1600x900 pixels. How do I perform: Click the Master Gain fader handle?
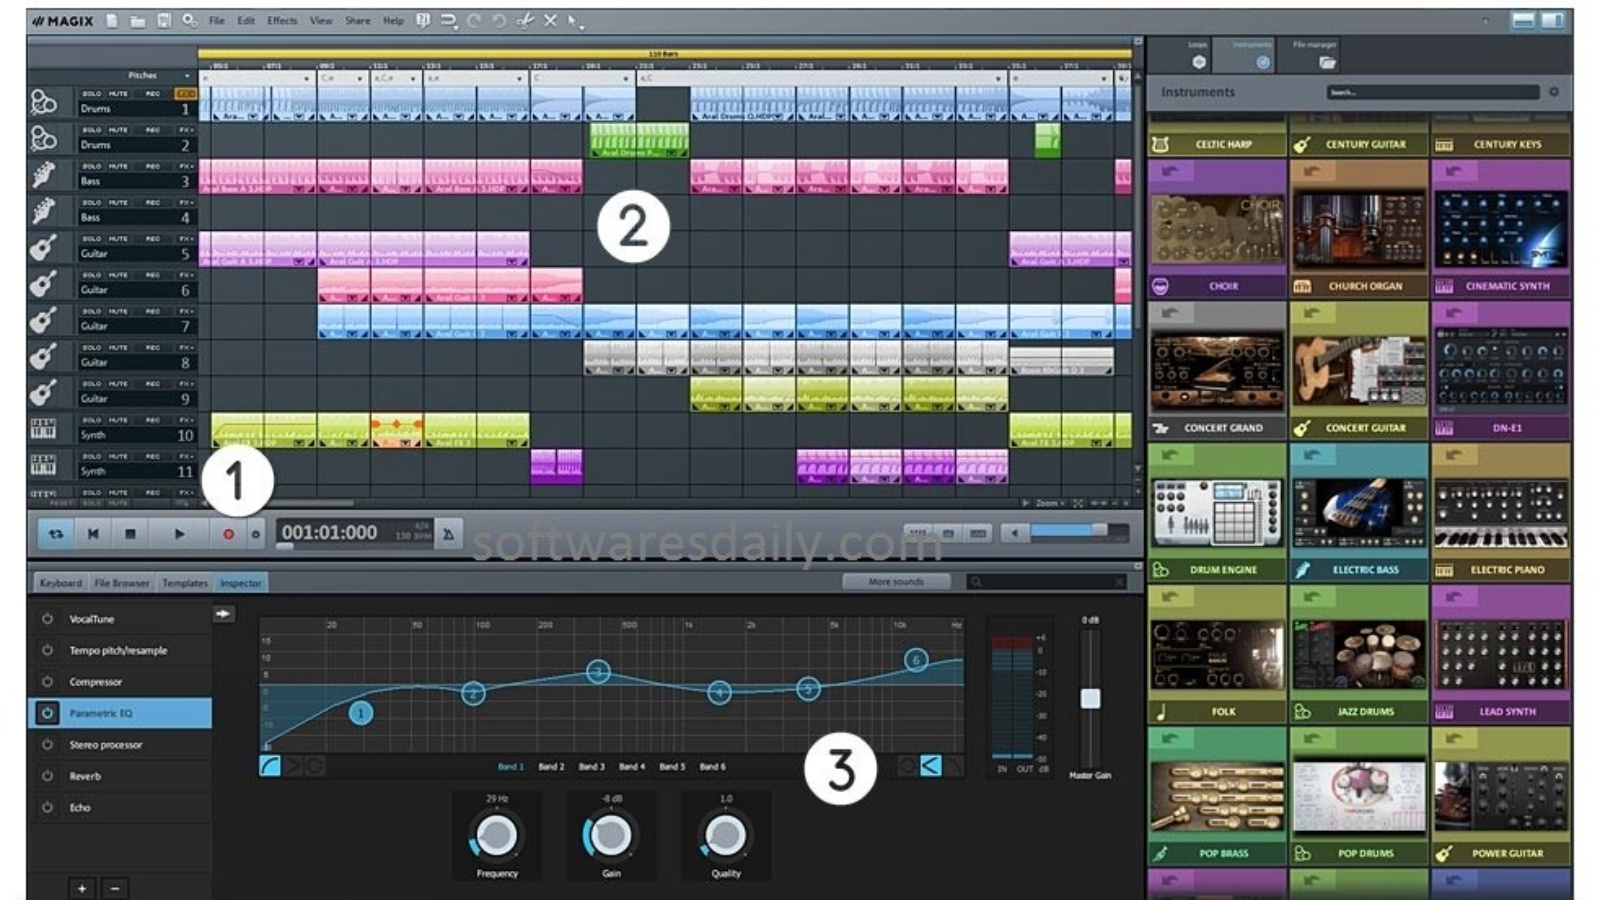[1090, 698]
